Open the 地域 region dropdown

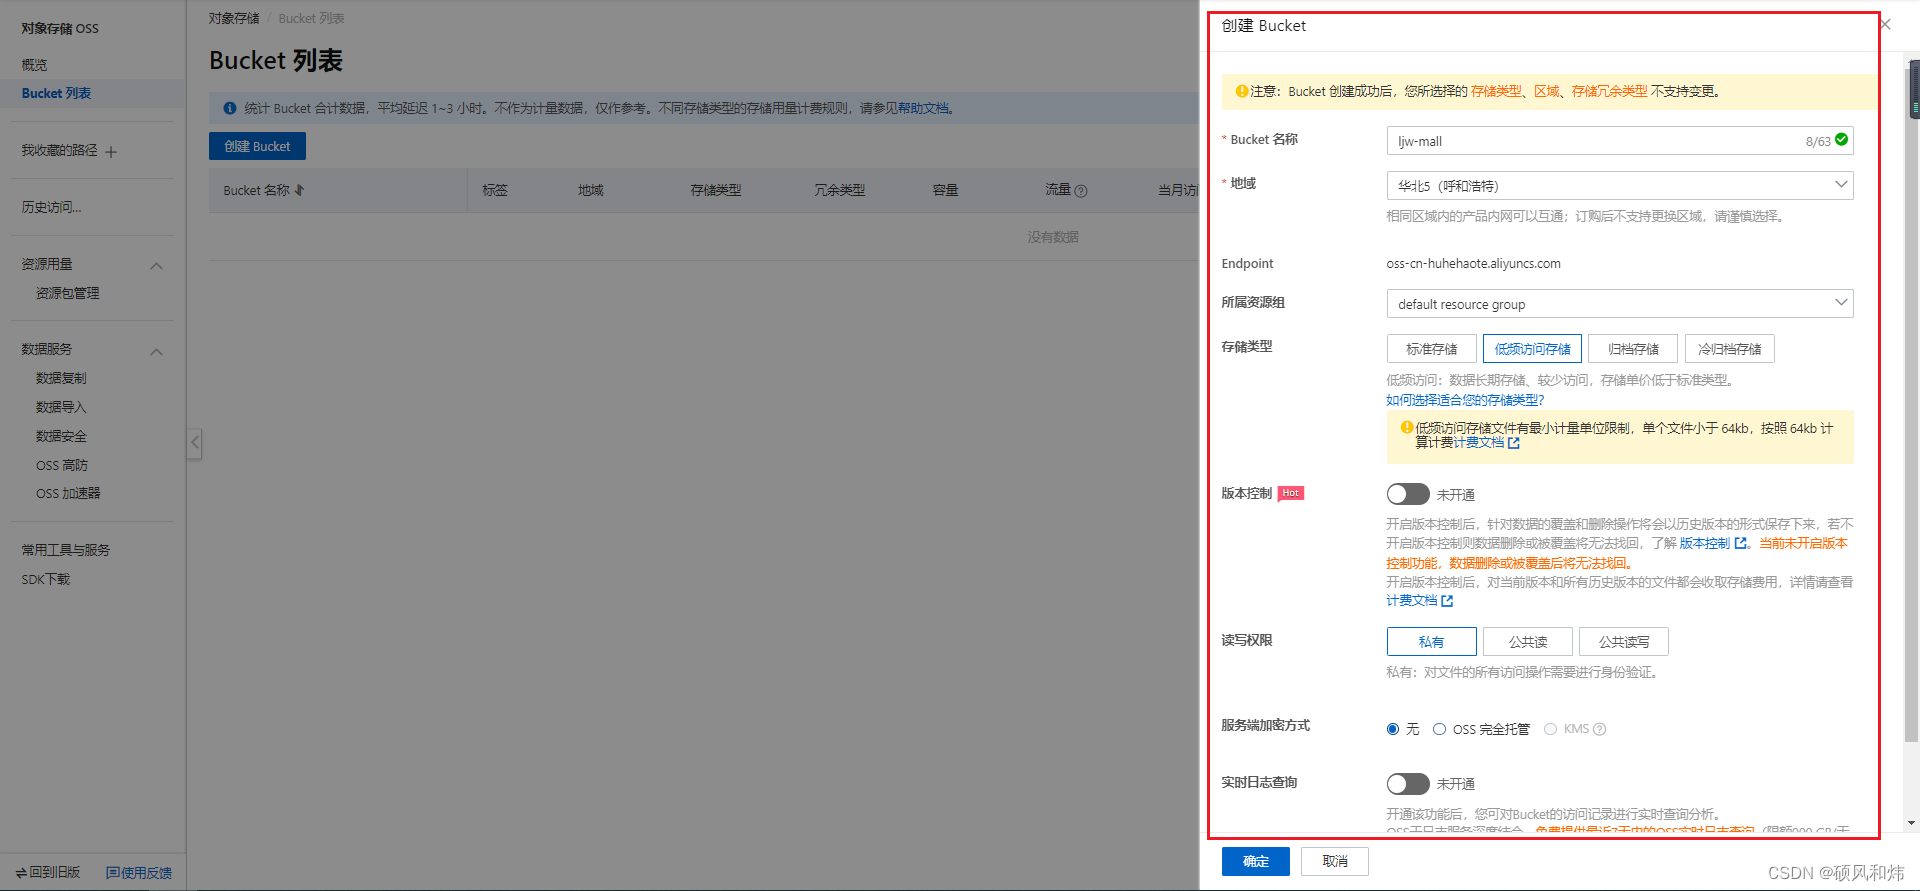pos(1619,185)
